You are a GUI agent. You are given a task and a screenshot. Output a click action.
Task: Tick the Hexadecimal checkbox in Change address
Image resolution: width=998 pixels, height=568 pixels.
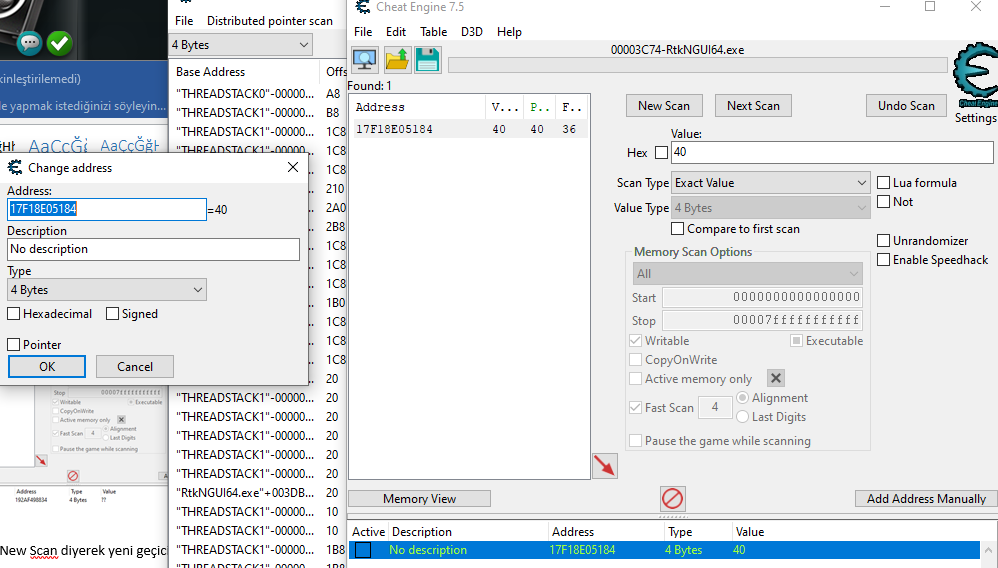(13, 314)
